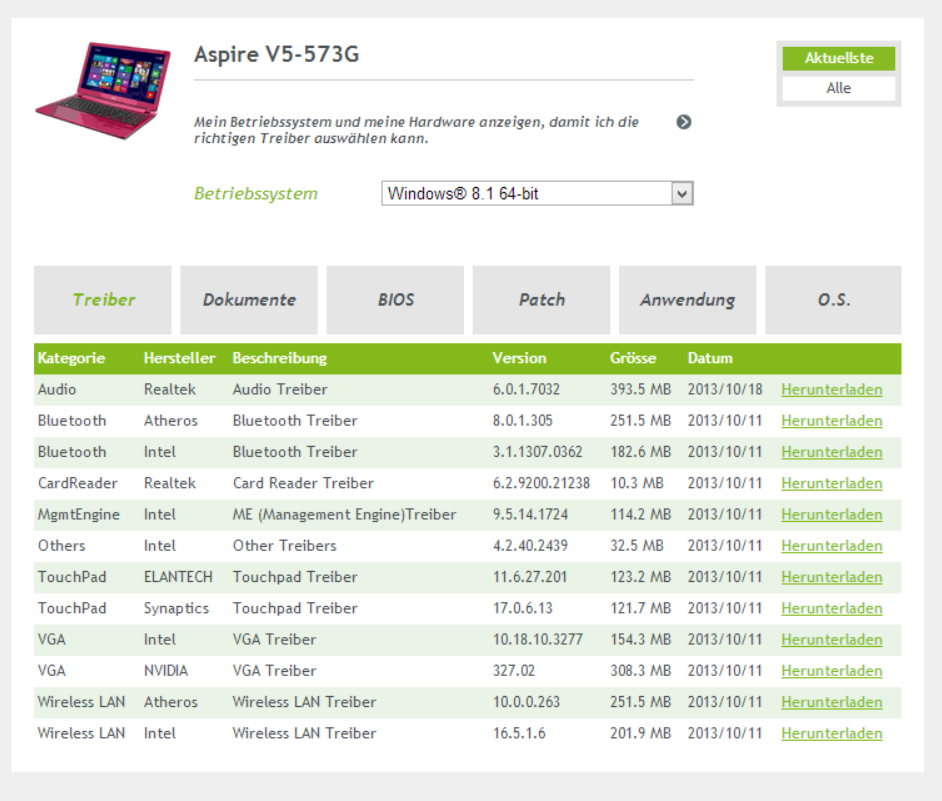Viewport: 942px width, 801px height.
Task: Click the Beschreibung column header
Action: (279, 358)
